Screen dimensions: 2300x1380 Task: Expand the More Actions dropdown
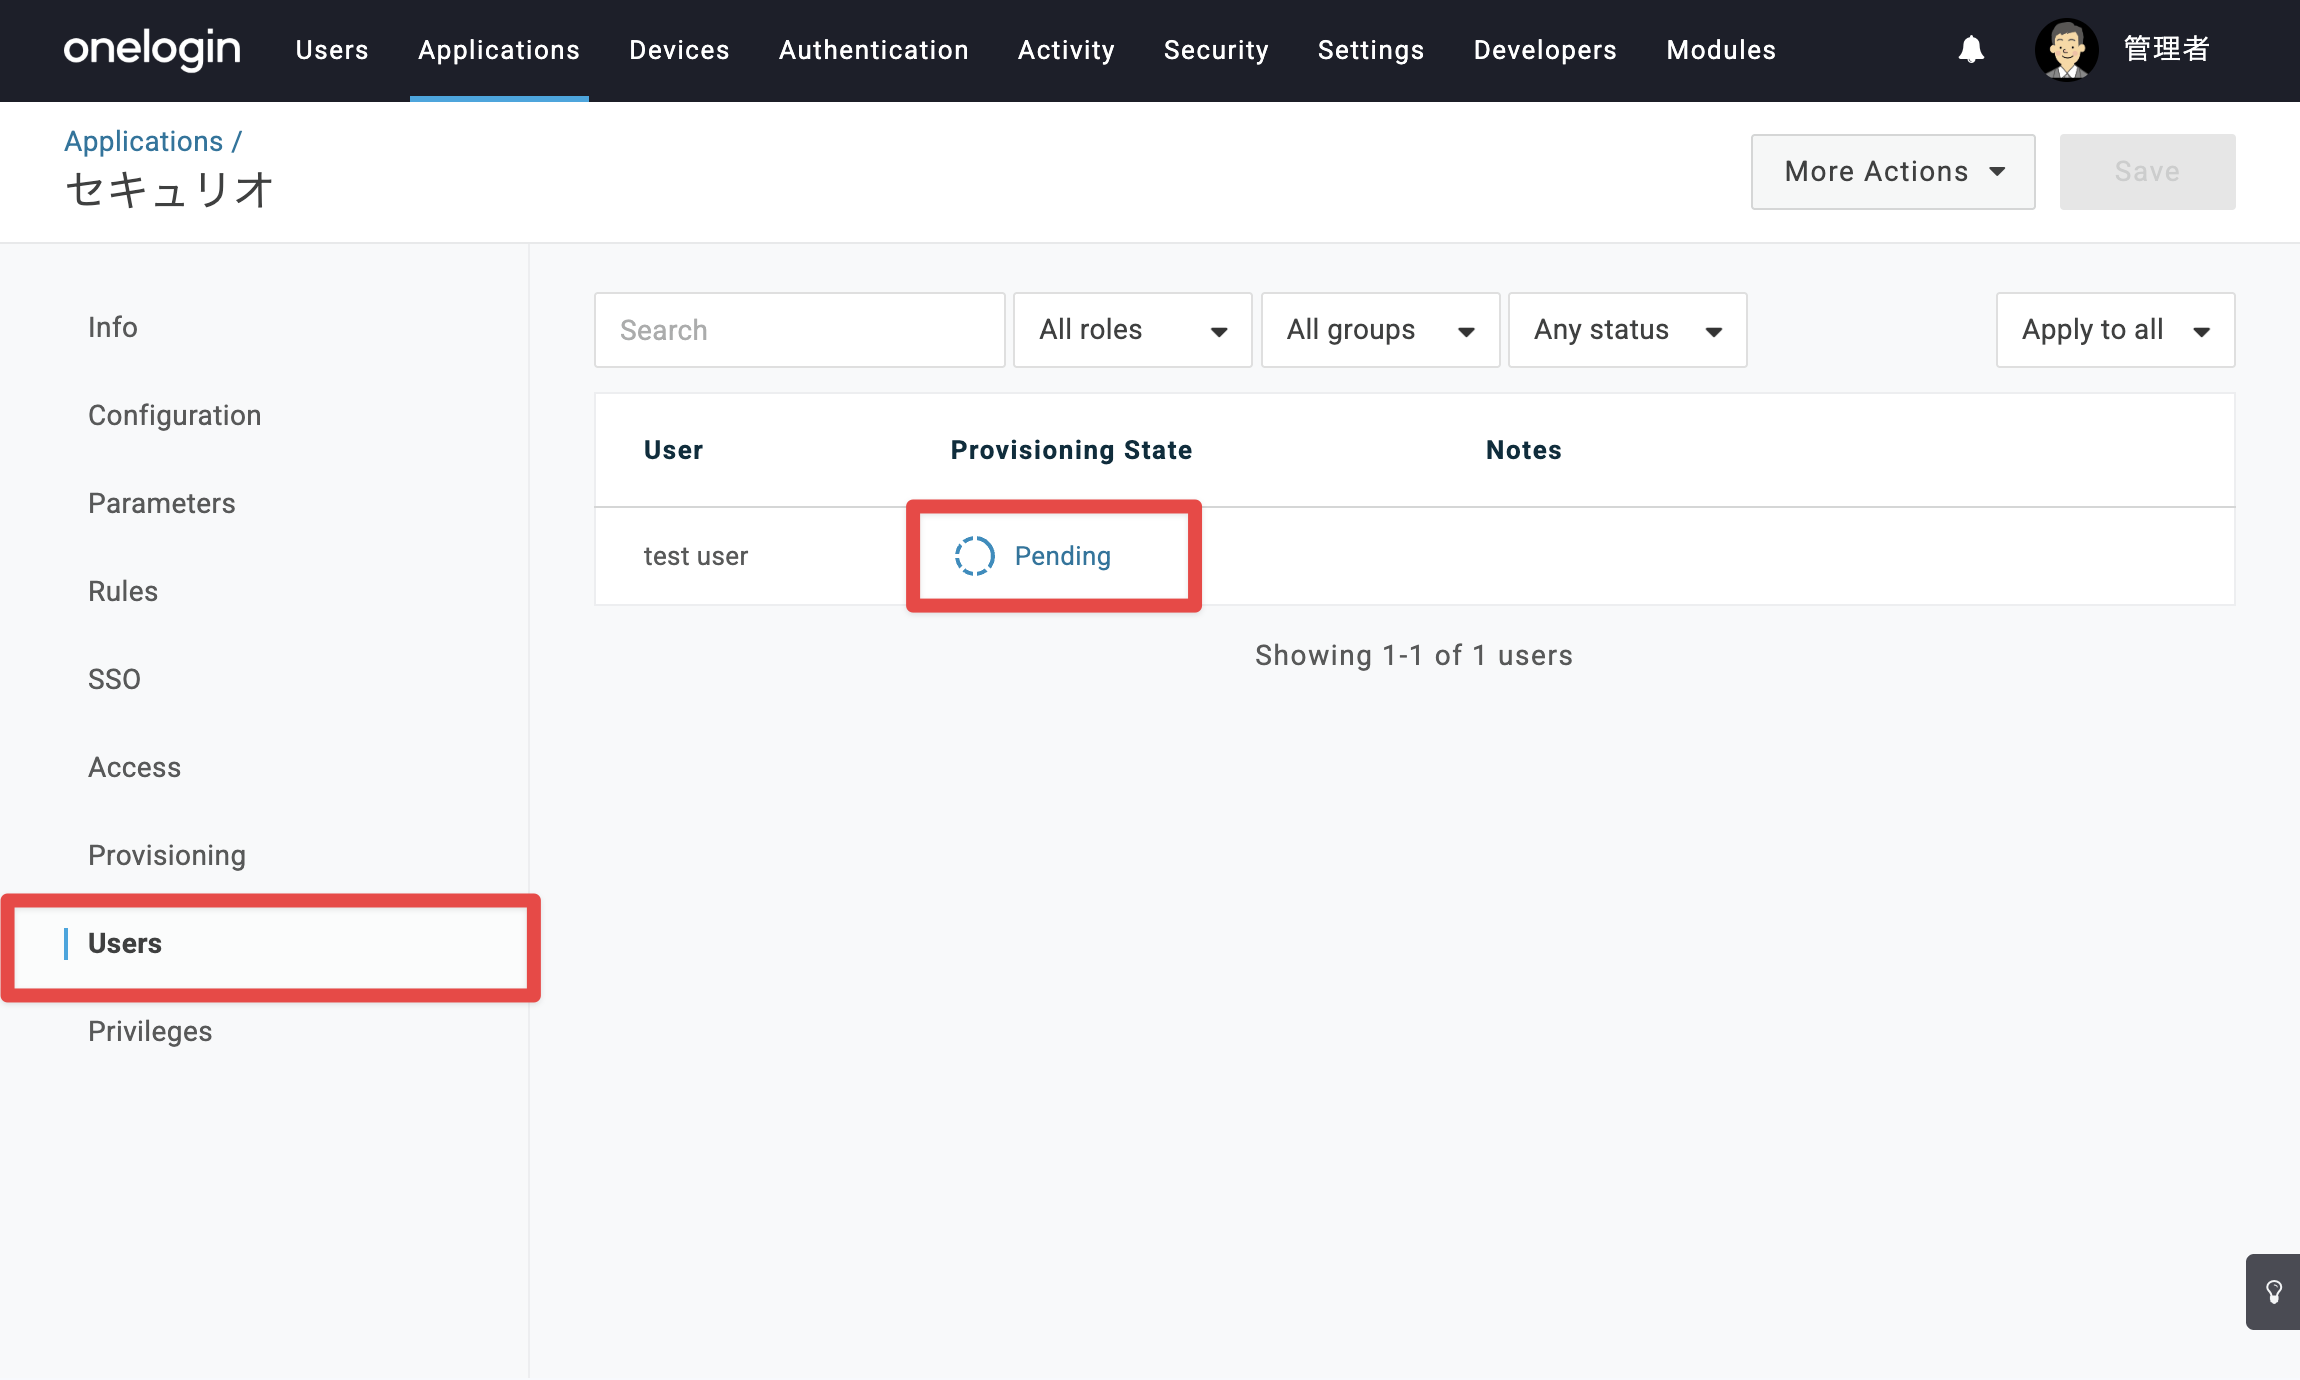pyautogui.click(x=1893, y=172)
